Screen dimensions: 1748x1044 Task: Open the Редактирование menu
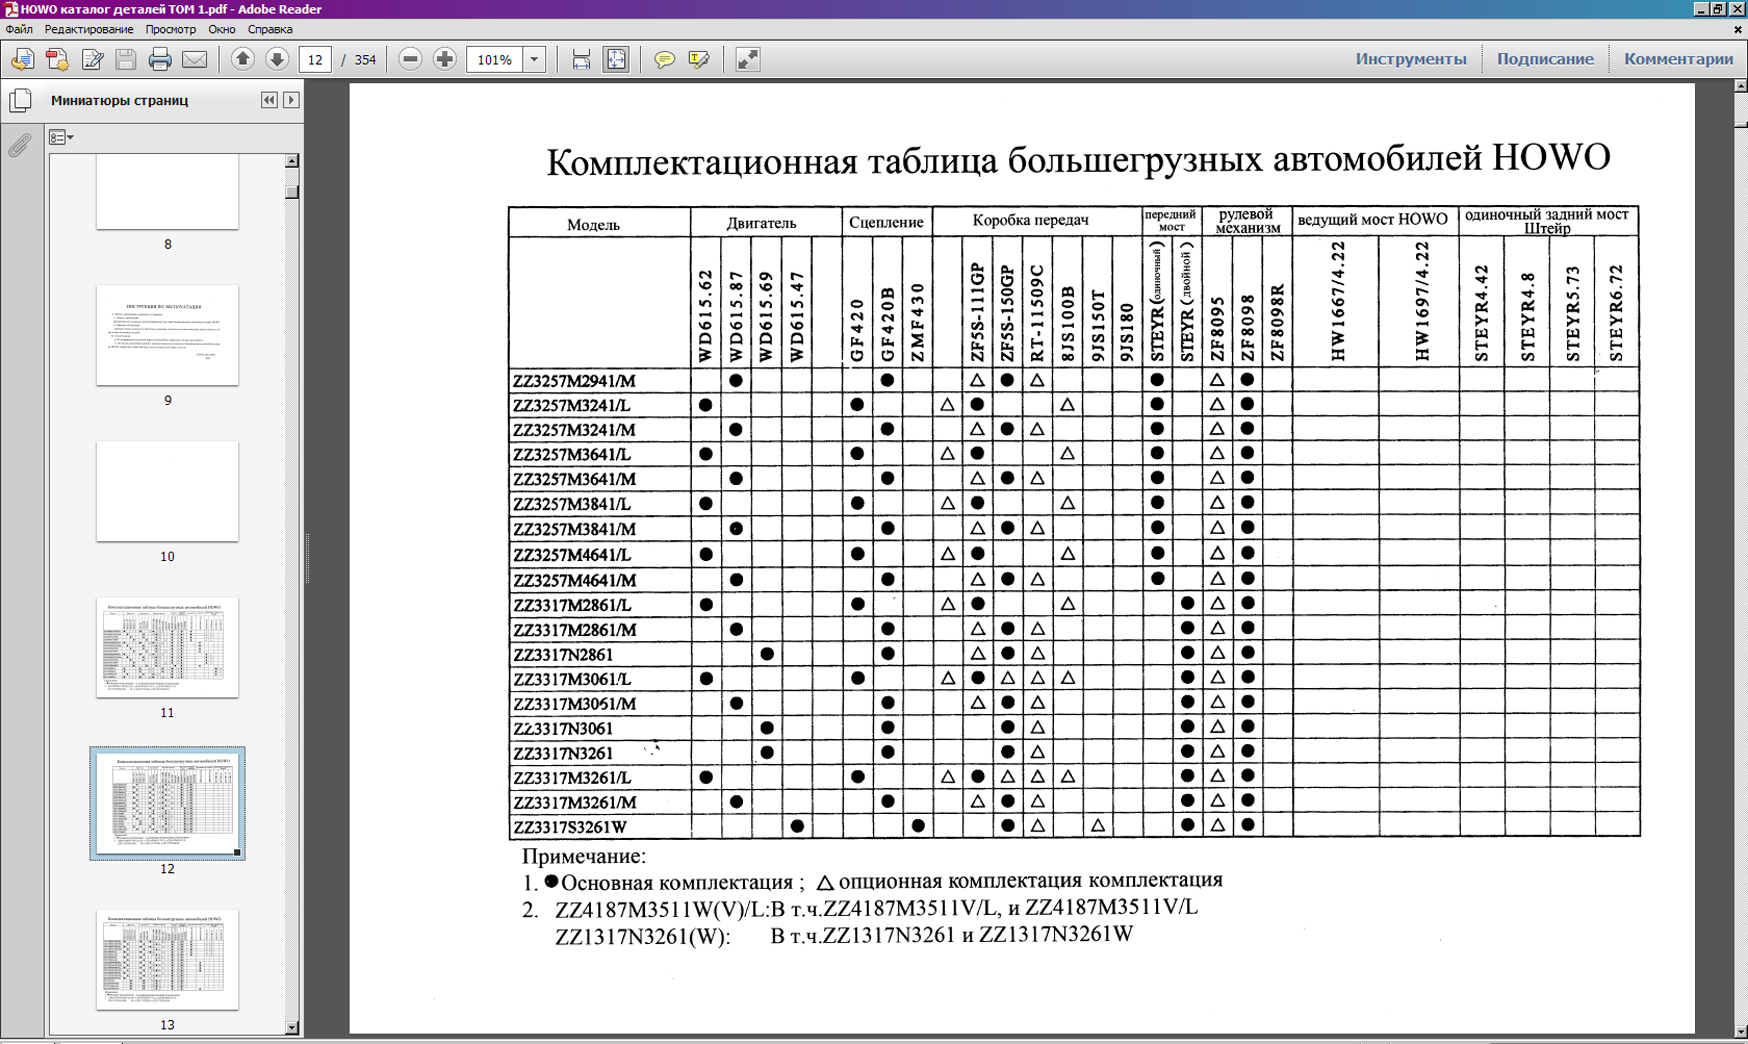[88, 29]
